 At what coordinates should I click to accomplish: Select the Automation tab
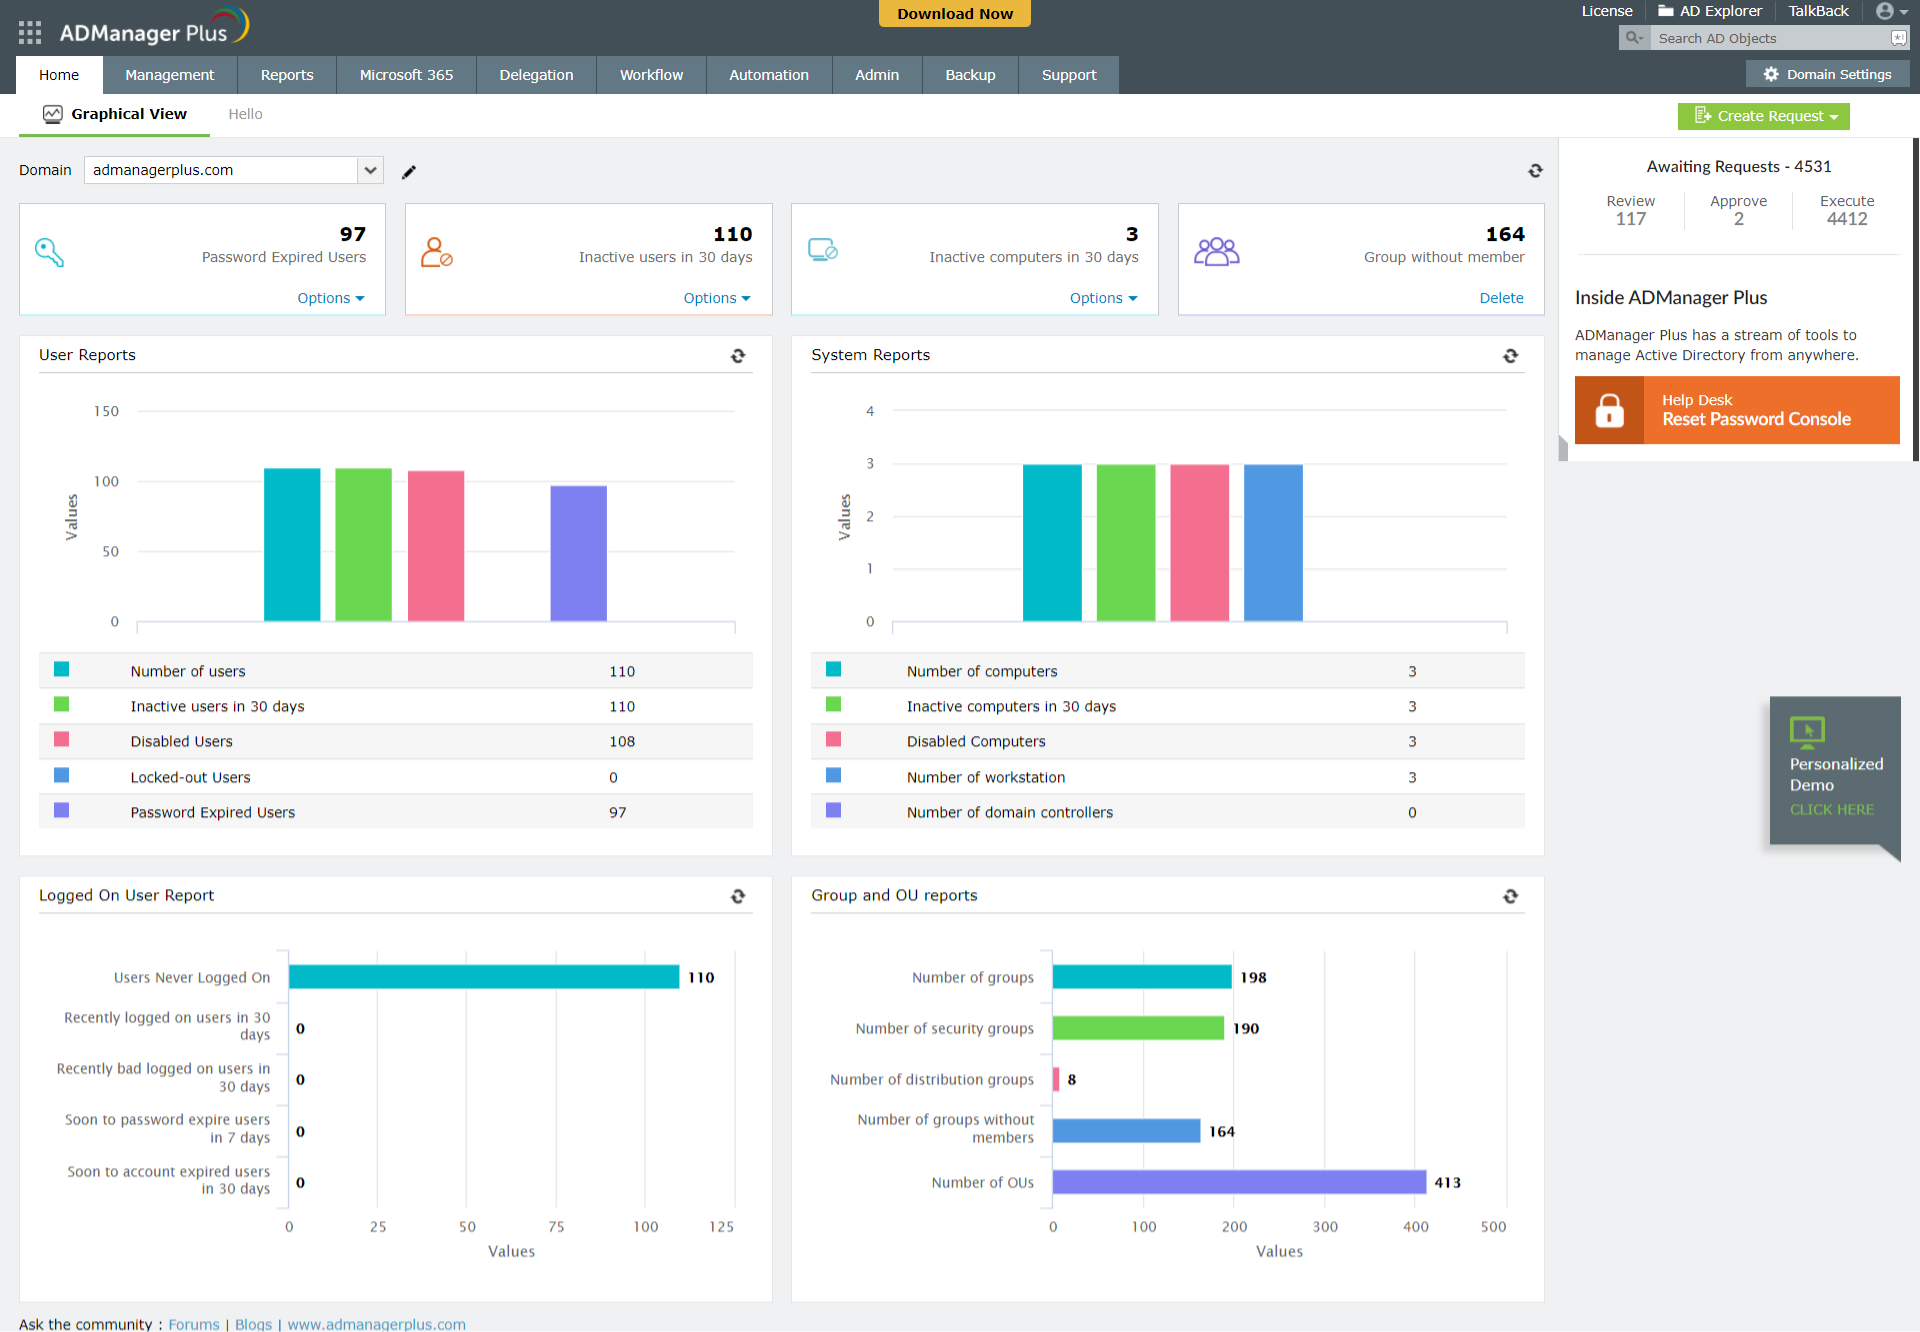[764, 74]
